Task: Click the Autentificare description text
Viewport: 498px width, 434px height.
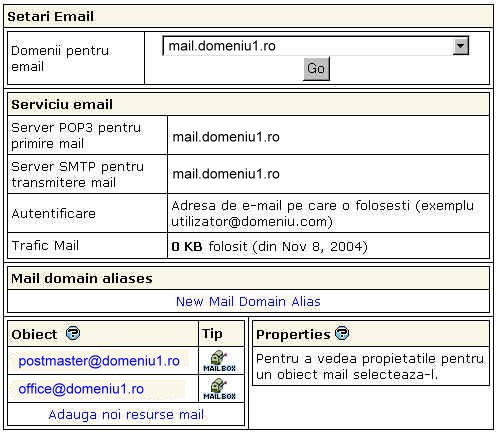Action: point(322,214)
